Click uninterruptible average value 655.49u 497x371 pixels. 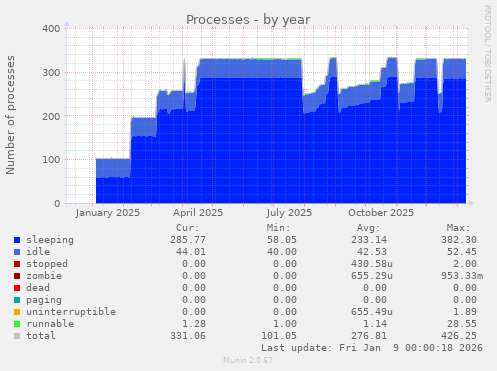pyautogui.click(x=372, y=312)
